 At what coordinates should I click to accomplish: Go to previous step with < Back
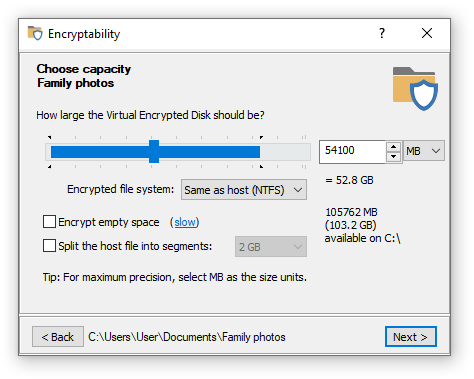pos(58,337)
